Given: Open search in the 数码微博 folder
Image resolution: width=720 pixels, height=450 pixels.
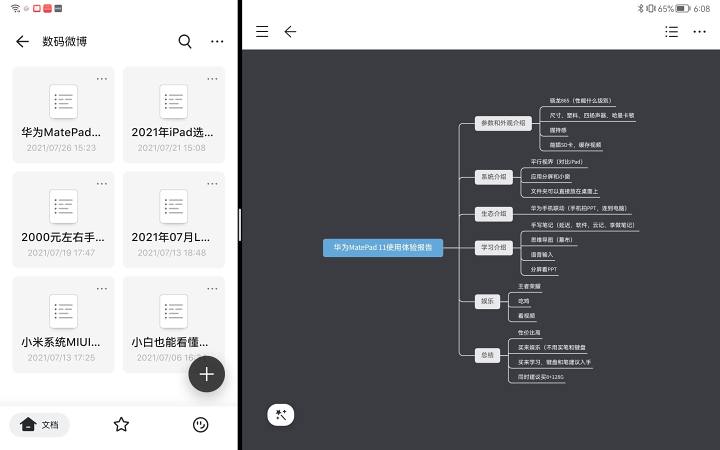Looking at the screenshot, I should click(185, 41).
